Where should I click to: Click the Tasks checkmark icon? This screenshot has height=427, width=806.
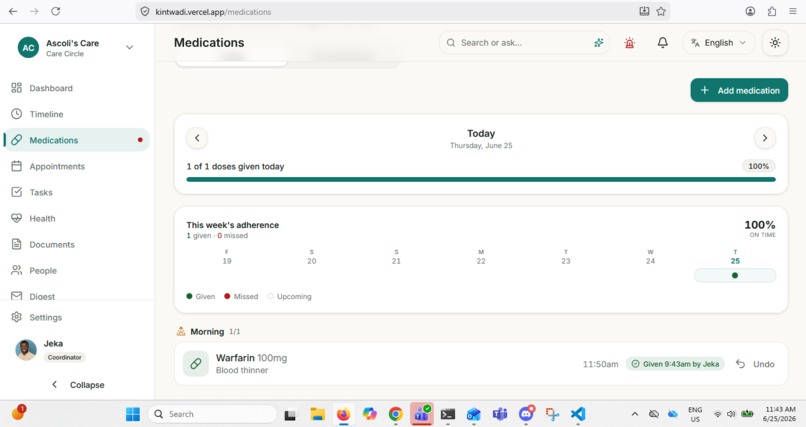coord(16,192)
